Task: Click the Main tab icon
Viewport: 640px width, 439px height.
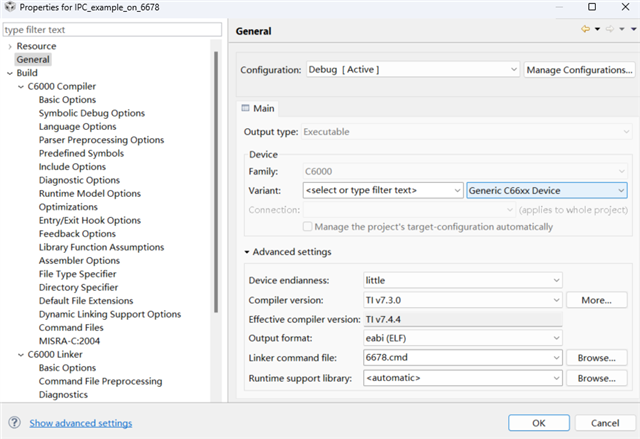Action: [x=246, y=109]
